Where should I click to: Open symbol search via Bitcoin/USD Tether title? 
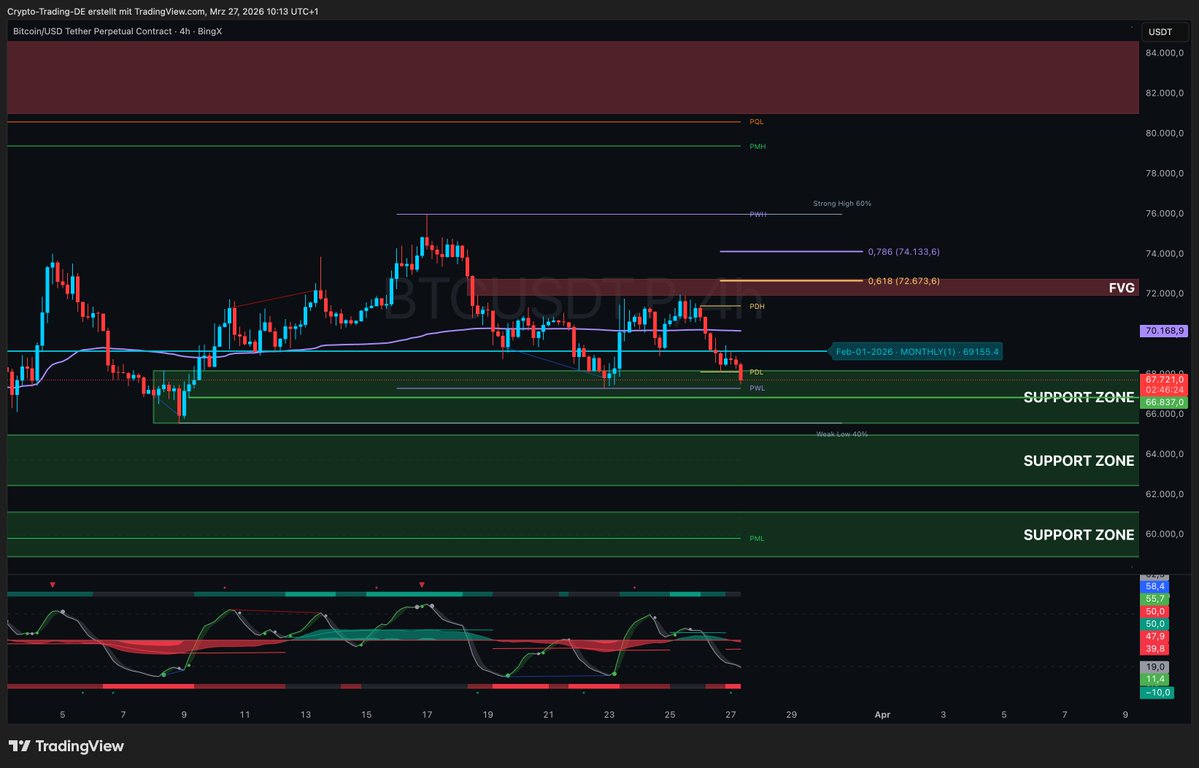point(90,31)
